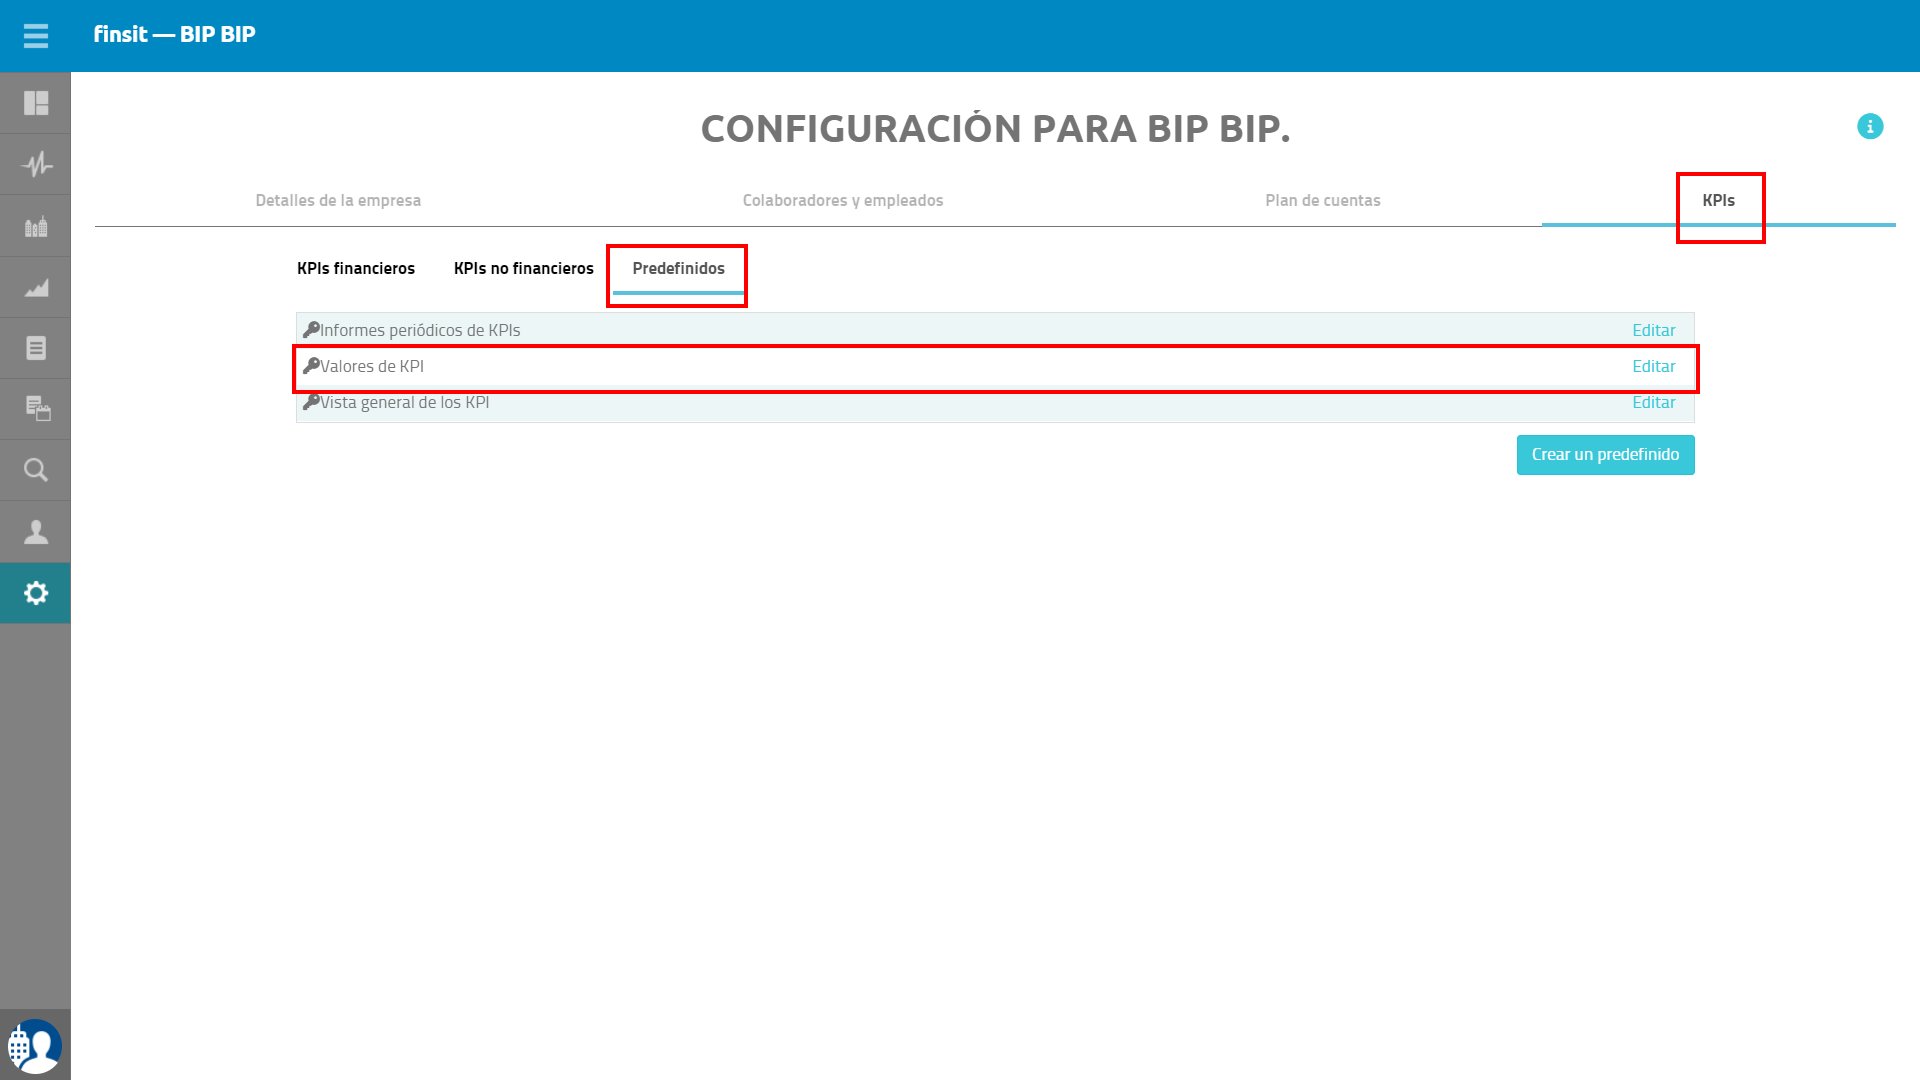Select 'Informes periódicos de KPIs' row text

(420, 330)
